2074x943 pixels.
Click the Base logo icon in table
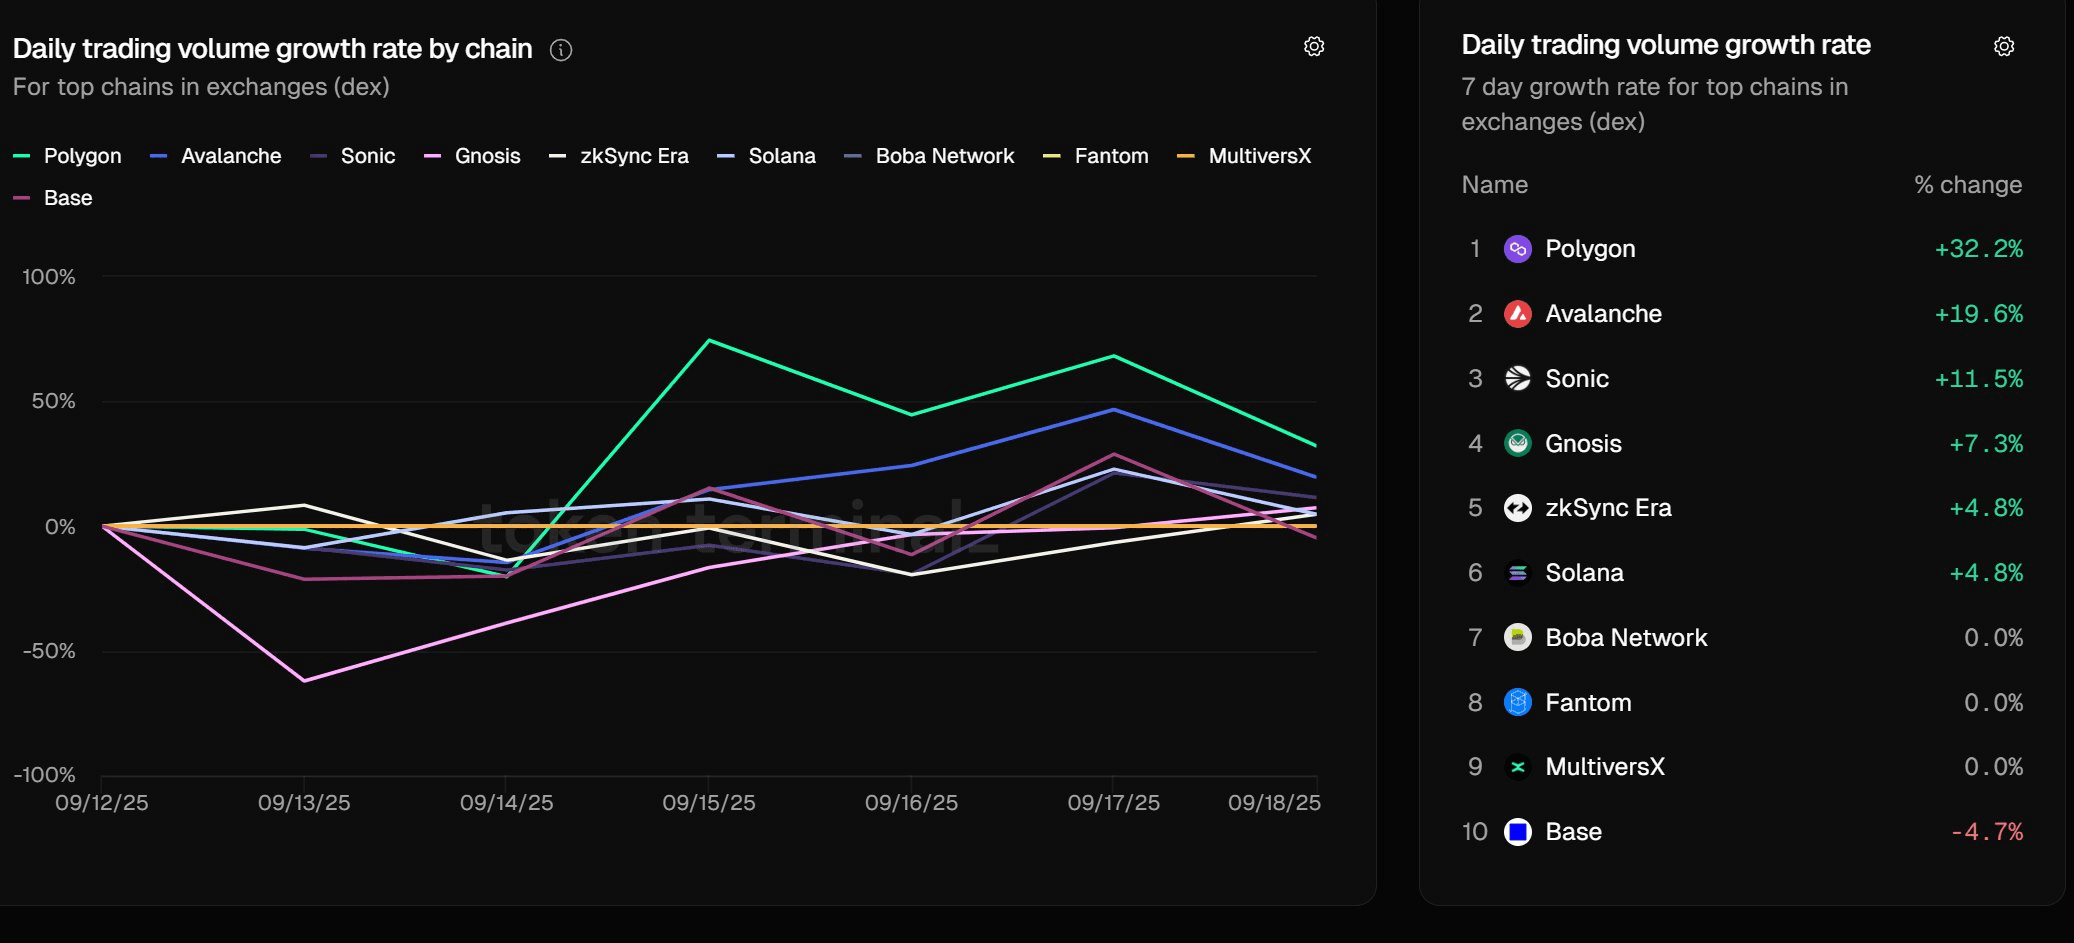click(1518, 832)
